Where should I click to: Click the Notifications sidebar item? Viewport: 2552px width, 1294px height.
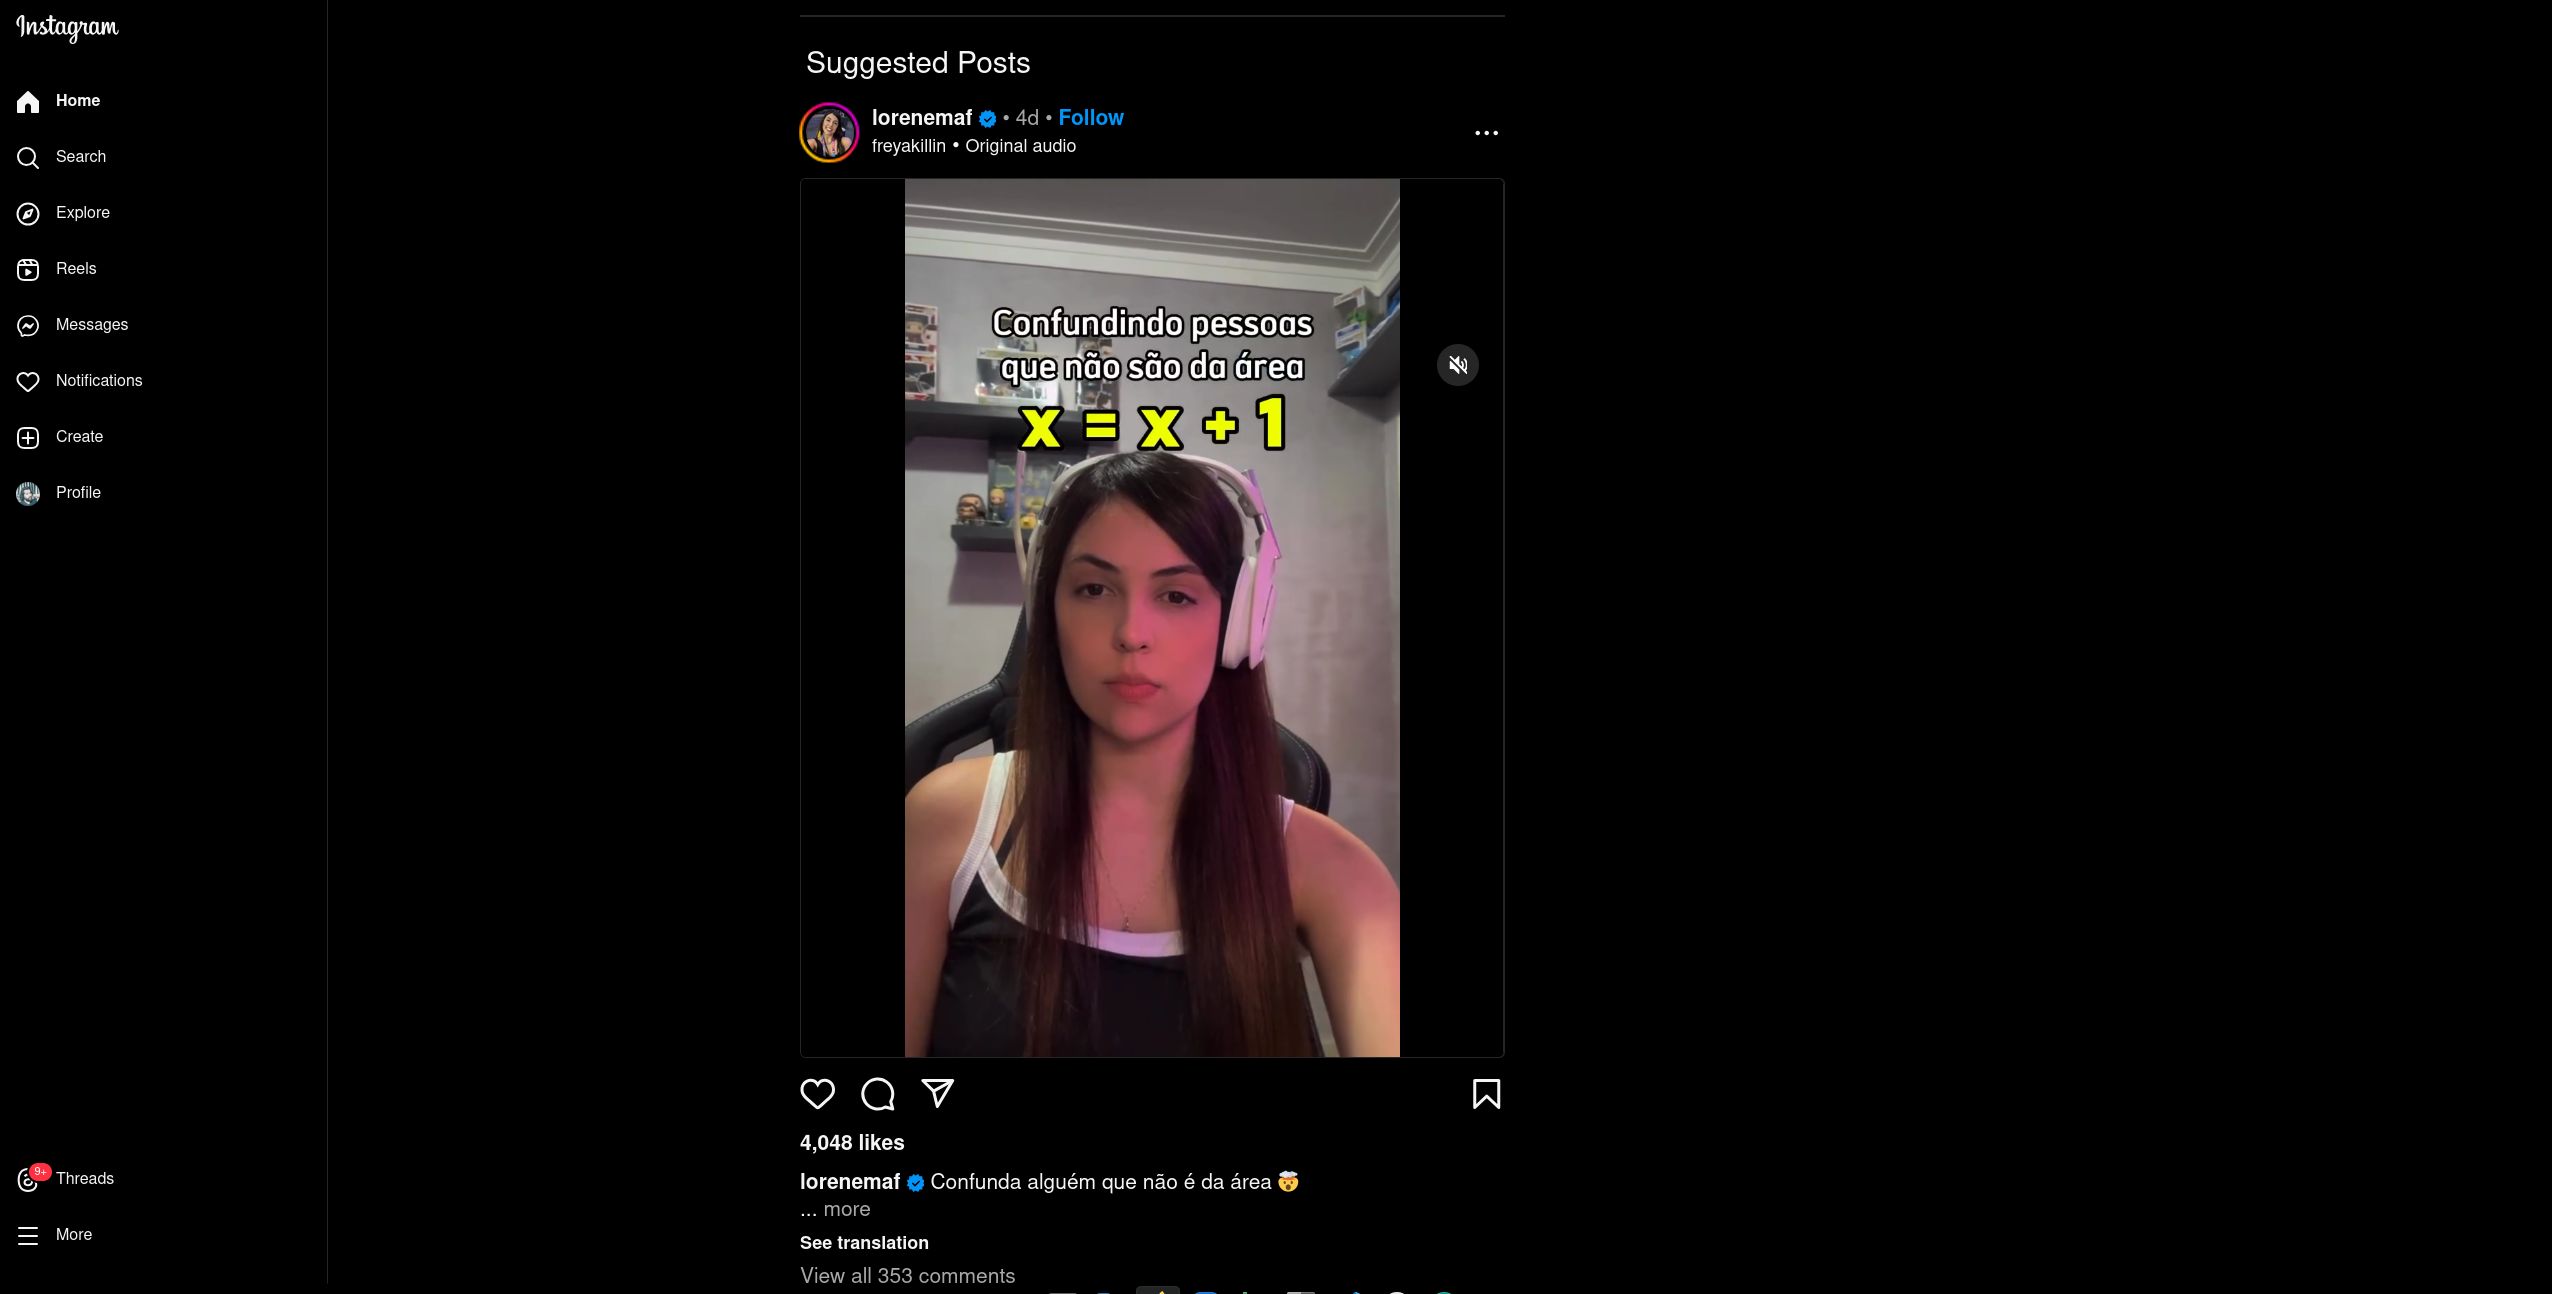pyautogui.click(x=99, y=380)
